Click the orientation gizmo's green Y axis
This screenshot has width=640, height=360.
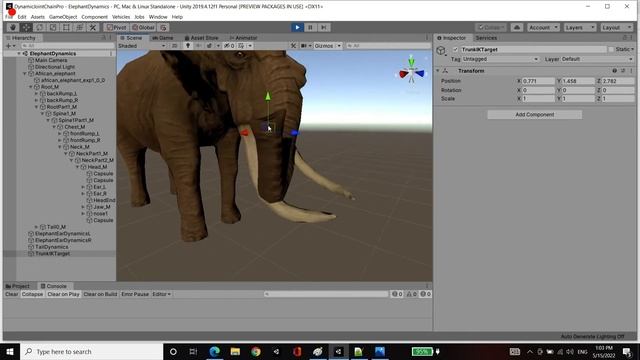pyautogui.click(x=411, y=62)
